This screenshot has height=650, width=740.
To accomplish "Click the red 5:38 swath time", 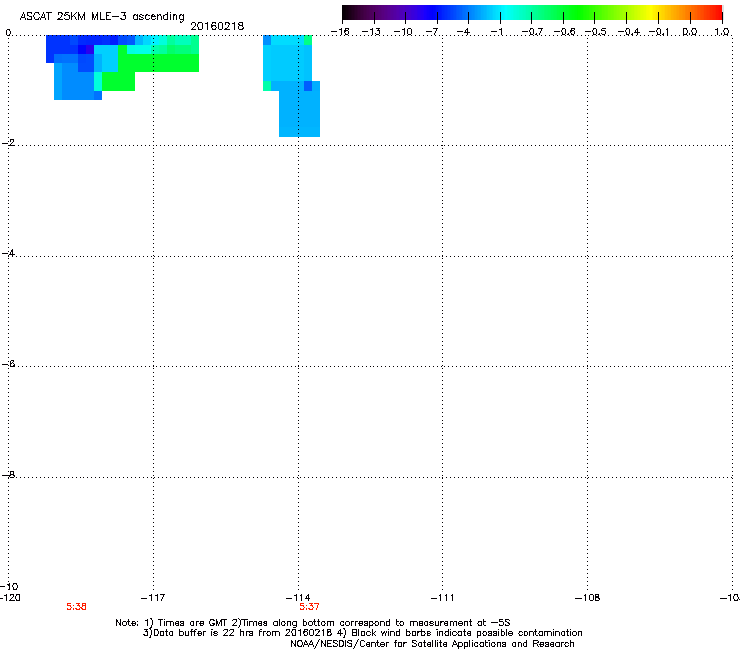I will (x=76, y=607).
